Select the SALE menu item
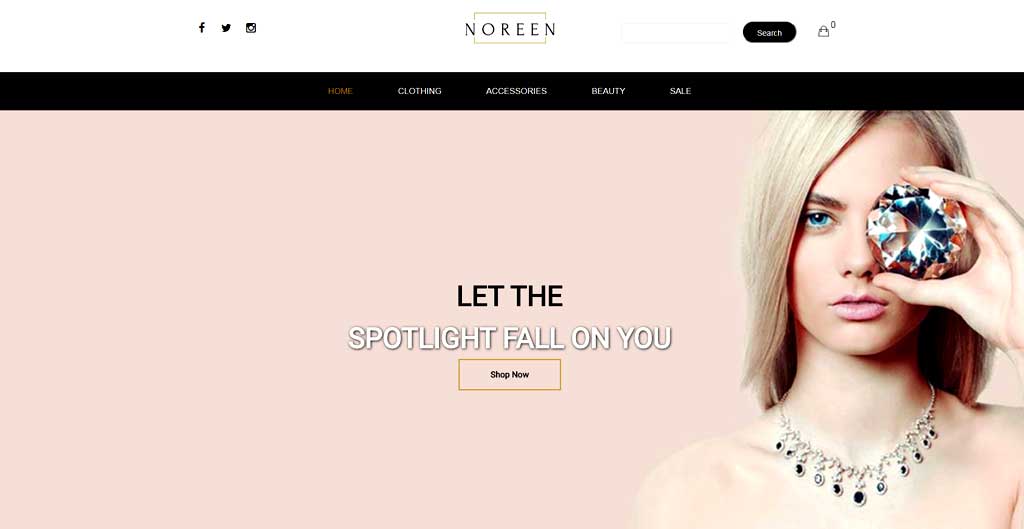This screenshot has width=1024, height=529. point(680,91)
